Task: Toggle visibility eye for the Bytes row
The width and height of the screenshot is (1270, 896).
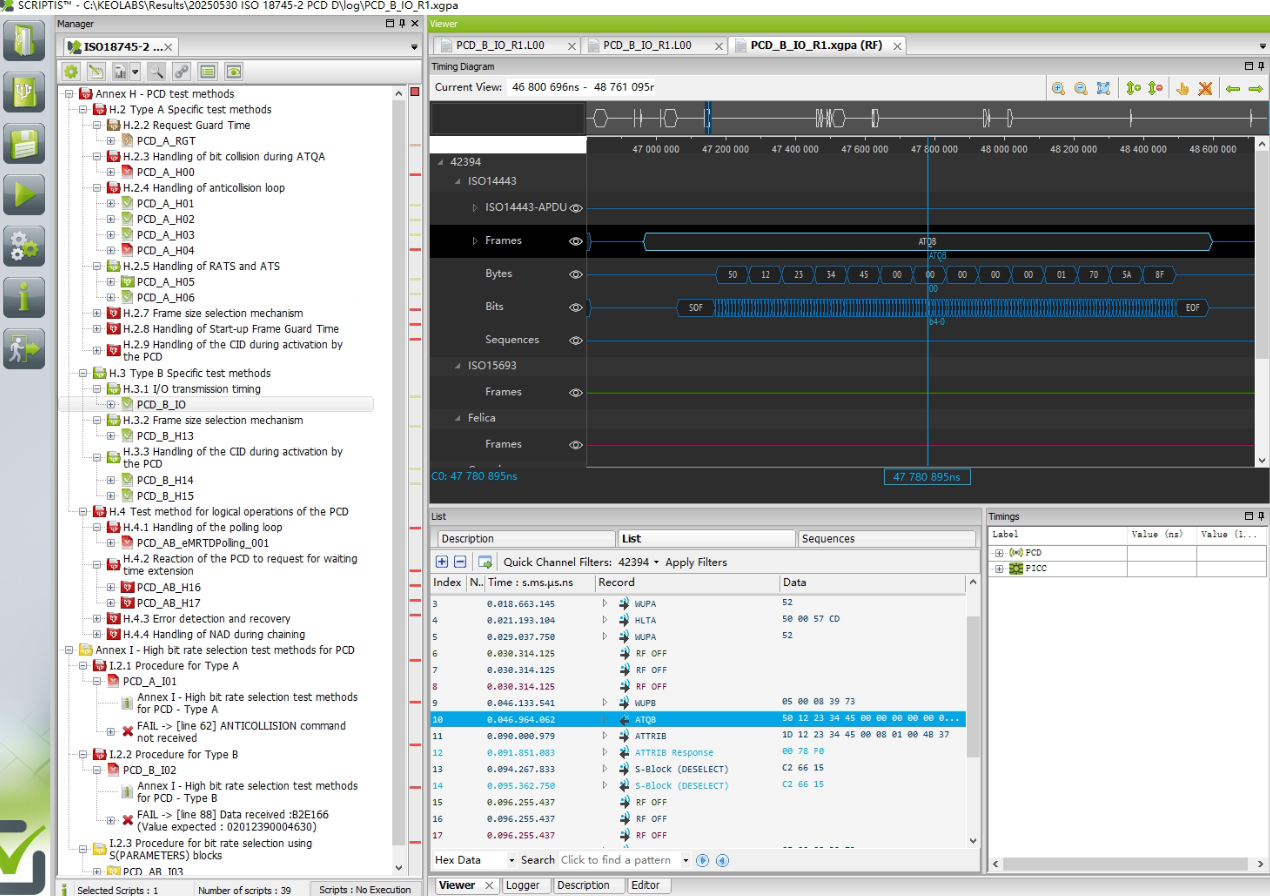Action: point(576,274)
